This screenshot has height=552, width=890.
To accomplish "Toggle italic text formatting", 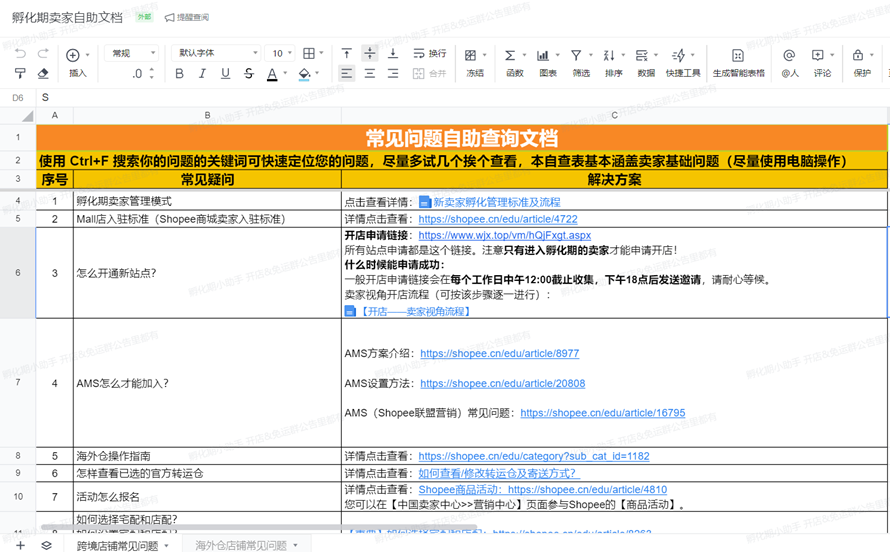I will [x=202, y=73].
